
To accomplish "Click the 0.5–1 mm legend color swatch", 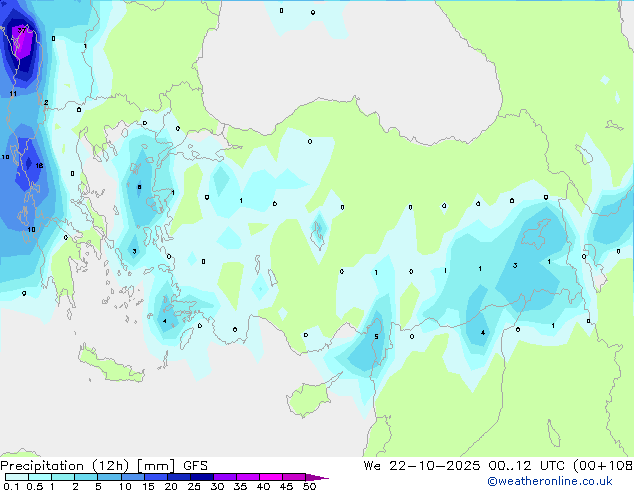I will [x=40, y=477].
